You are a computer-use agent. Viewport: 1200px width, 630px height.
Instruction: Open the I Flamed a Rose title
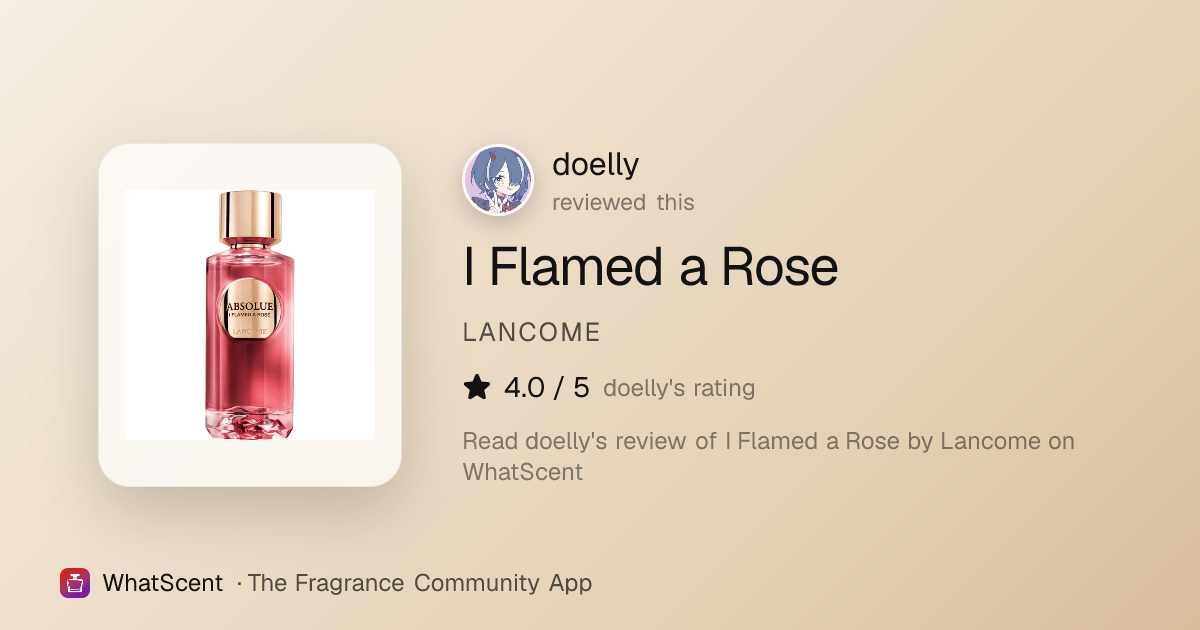coord(650,267)
